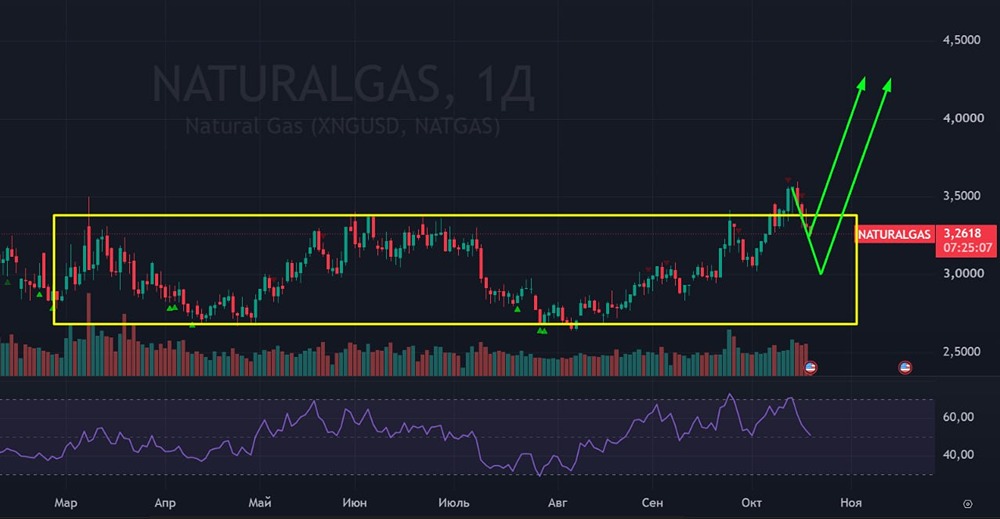This screenshot has width=1000, height=519.
Task: Click the Авг month label on time axis
Action: tap(557, 502)
